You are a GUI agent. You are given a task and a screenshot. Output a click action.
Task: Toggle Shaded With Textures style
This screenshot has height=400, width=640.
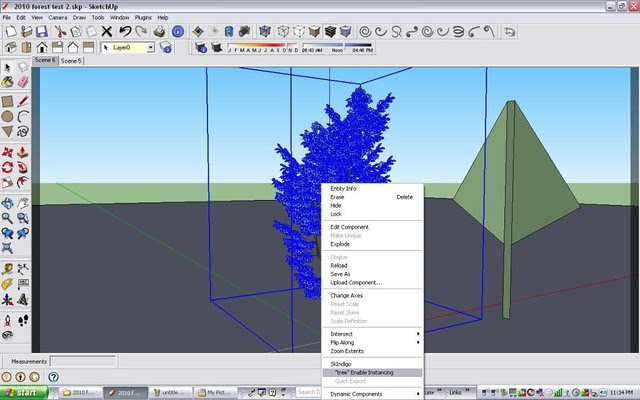coord(330,31)
